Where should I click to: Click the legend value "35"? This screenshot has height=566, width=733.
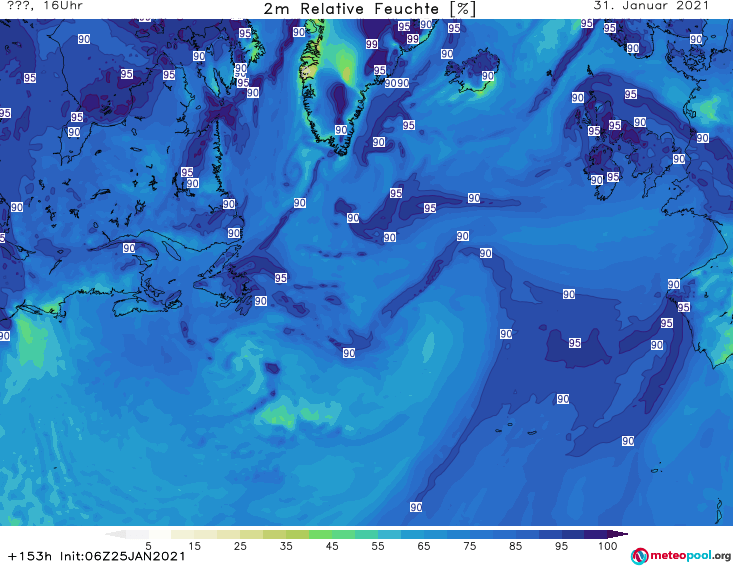[286, 546]
